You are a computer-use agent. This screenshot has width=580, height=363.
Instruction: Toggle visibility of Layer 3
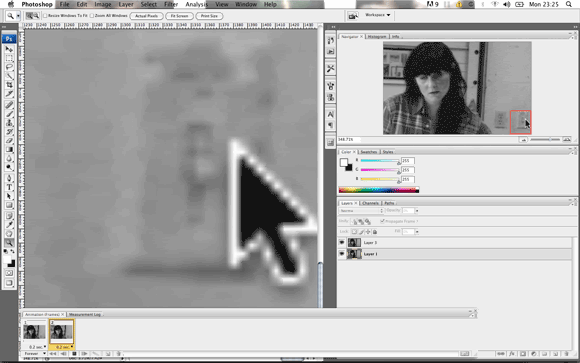(342, 243)
